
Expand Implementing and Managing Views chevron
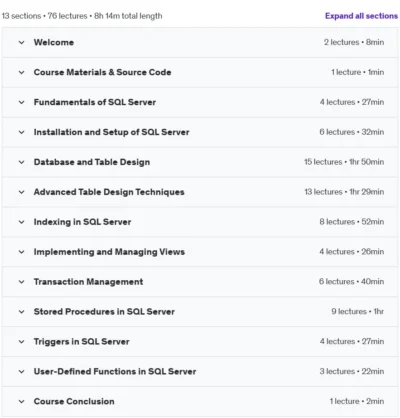point(22,252)
